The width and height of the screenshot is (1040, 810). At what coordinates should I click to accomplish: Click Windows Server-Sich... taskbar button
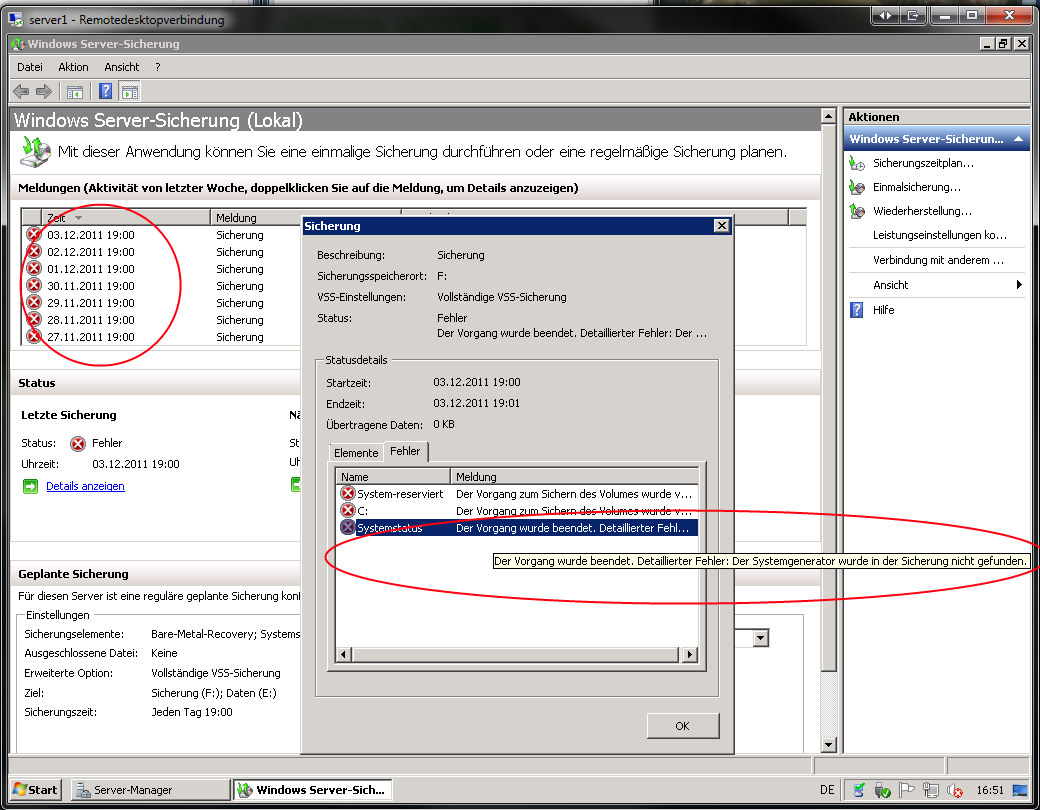click(313, 789)
